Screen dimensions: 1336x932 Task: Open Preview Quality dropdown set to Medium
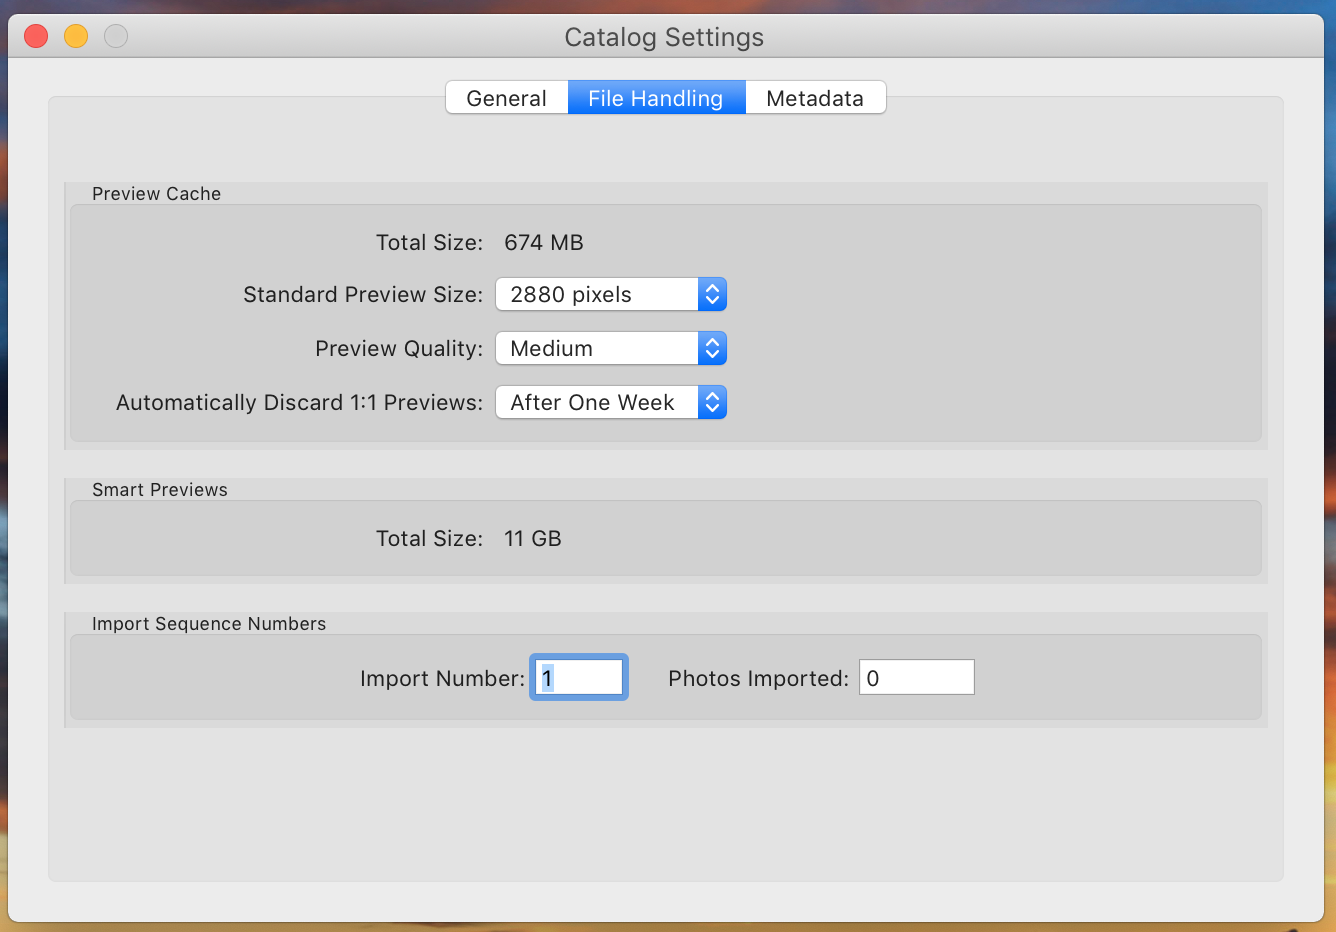click(x=611, y=348)
